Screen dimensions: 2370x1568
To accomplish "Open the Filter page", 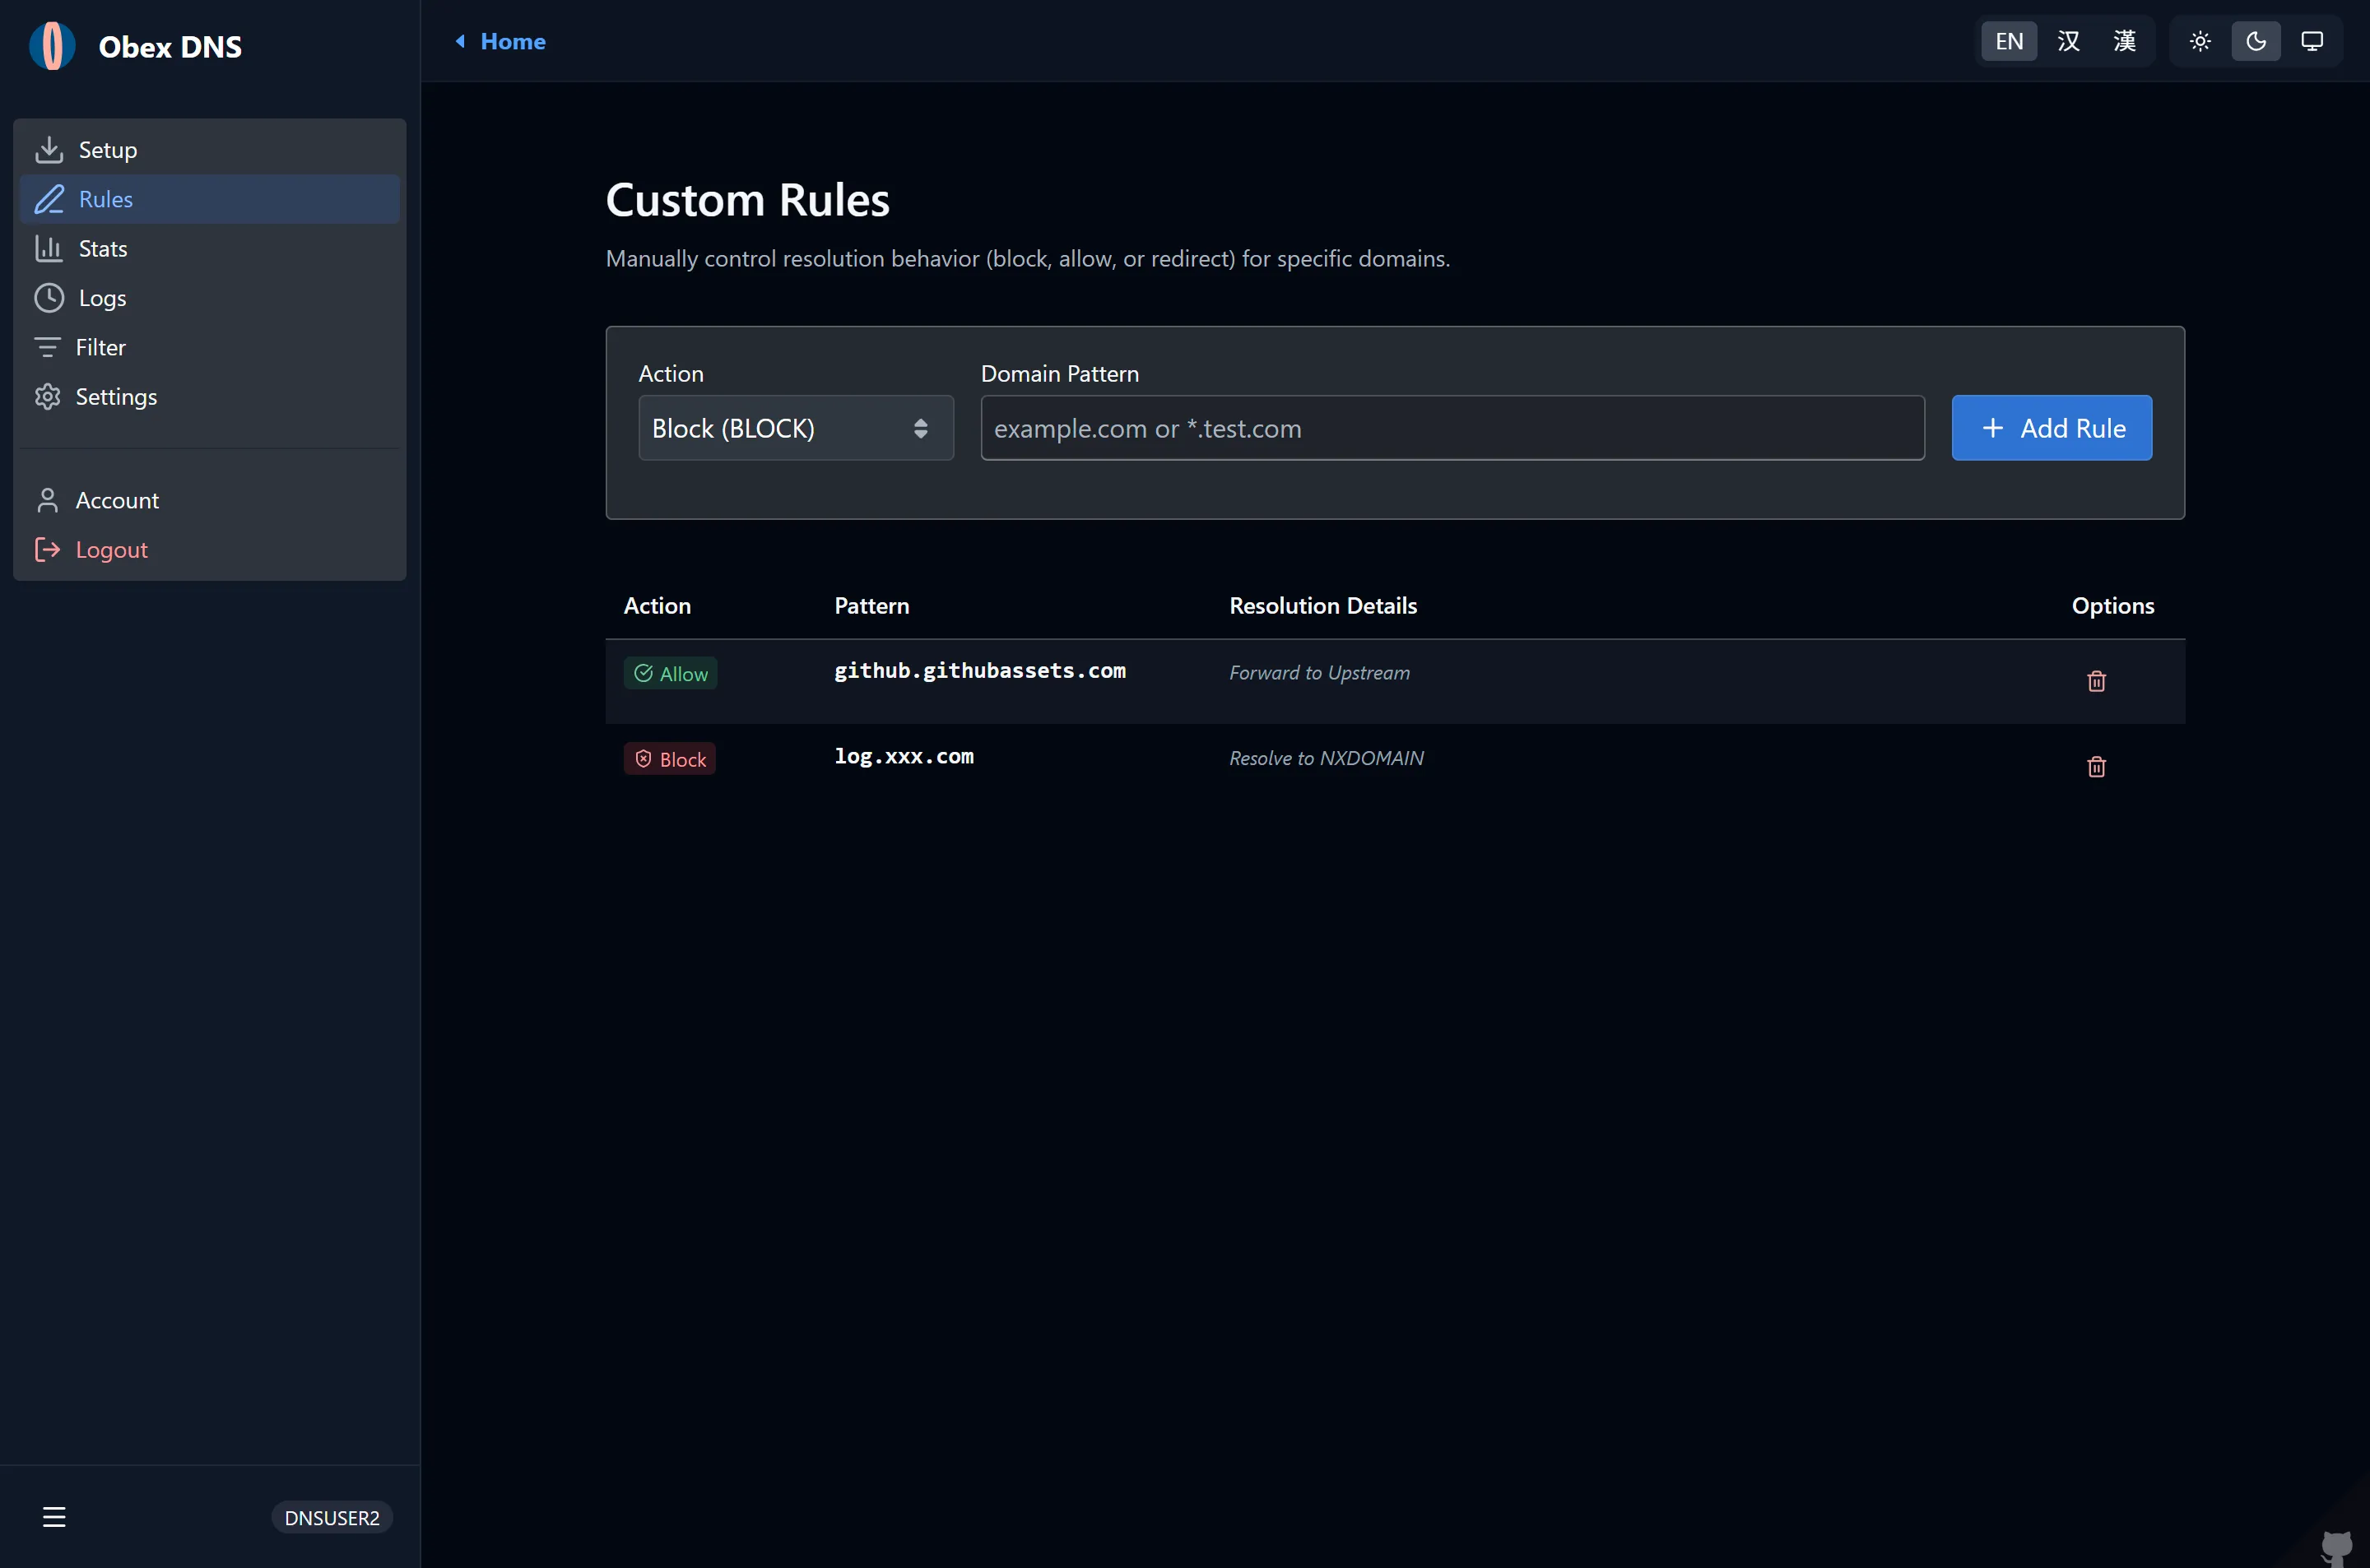I will pos(209,347).
